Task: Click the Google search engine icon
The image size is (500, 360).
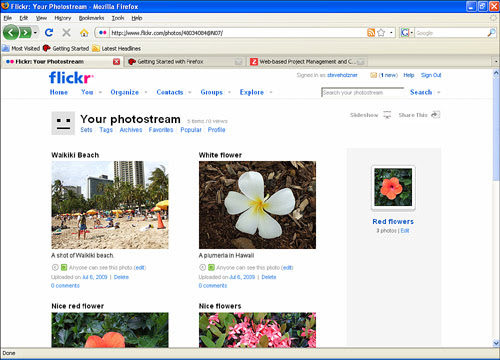Action: pos(404,33)
